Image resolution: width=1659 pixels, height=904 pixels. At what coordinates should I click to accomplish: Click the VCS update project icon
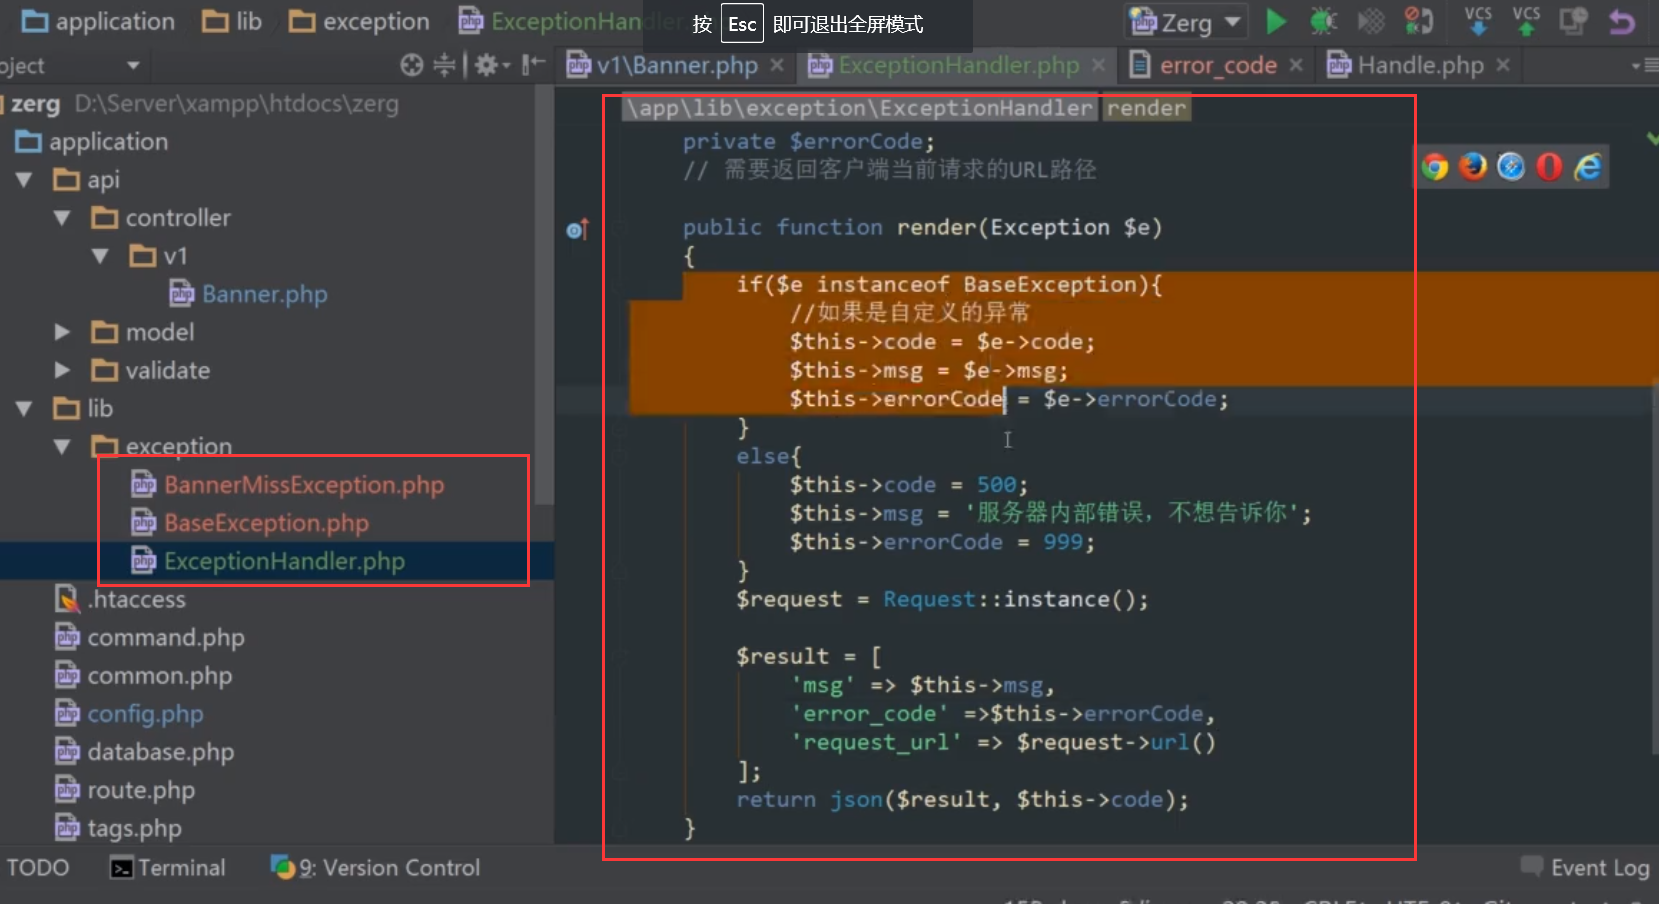pyautogui.click(x=1478, y=21)
